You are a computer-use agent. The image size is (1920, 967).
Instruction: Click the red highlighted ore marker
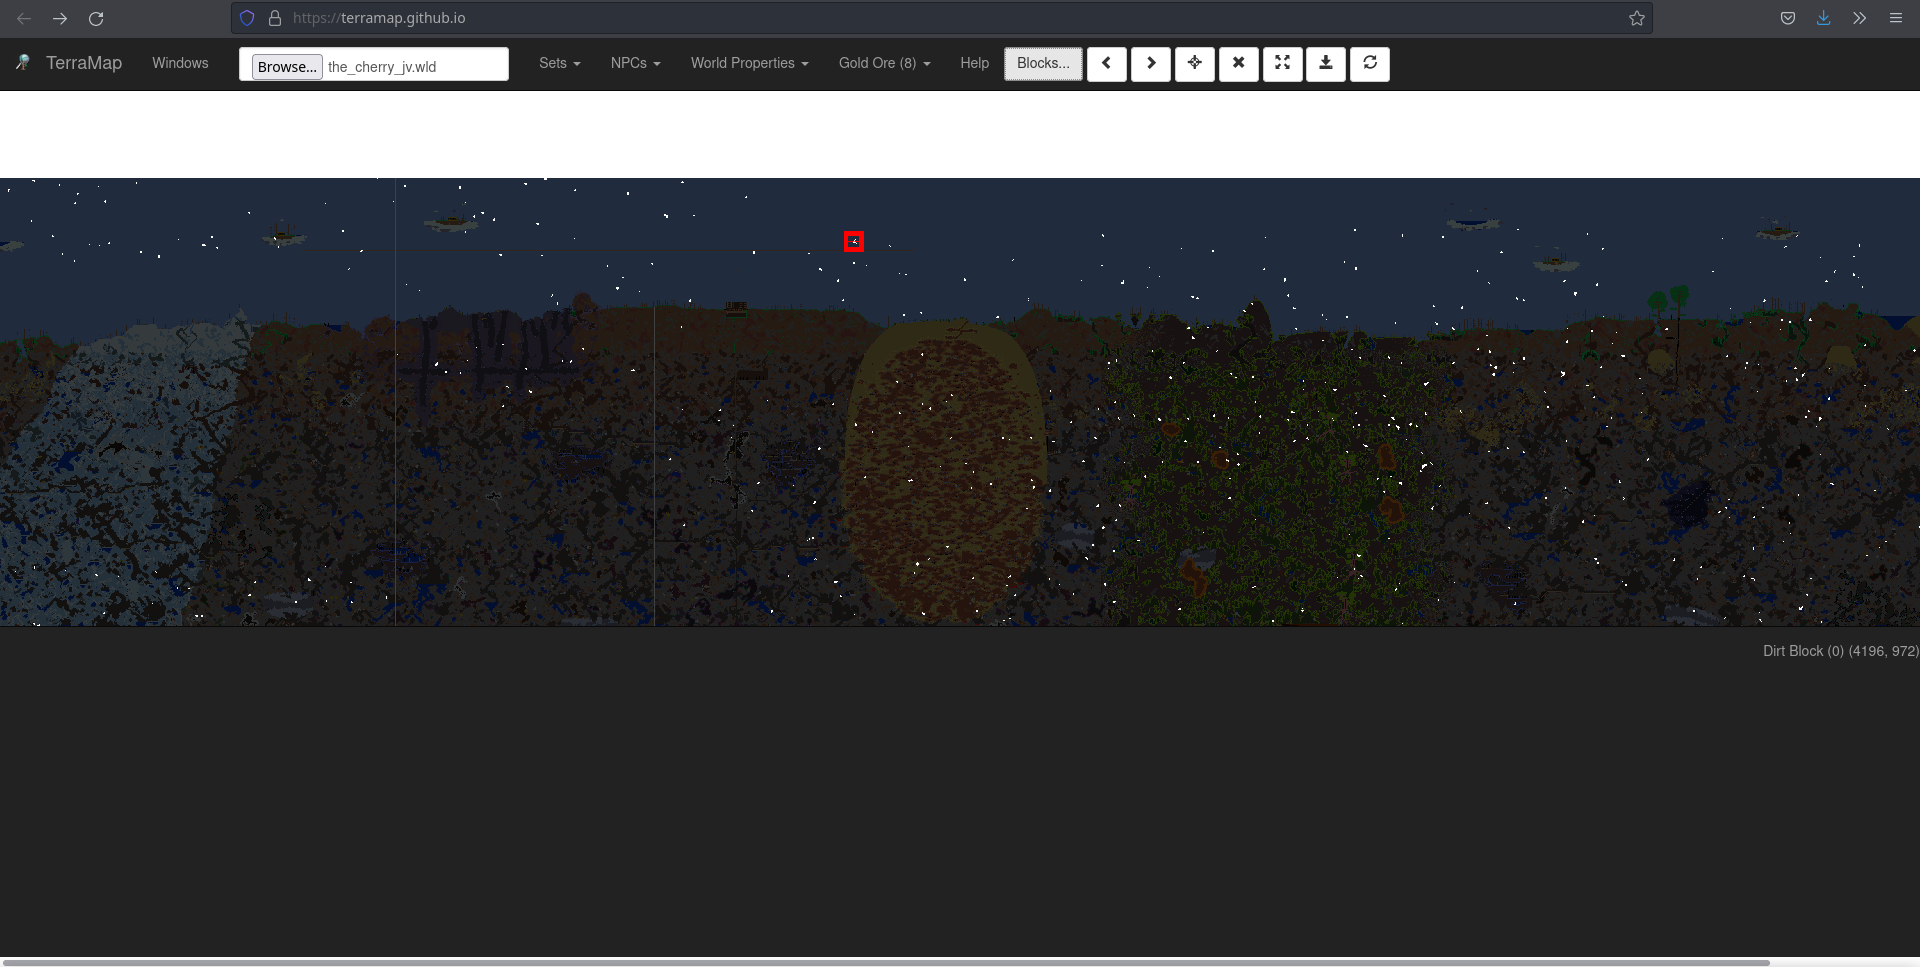point(853,241)
